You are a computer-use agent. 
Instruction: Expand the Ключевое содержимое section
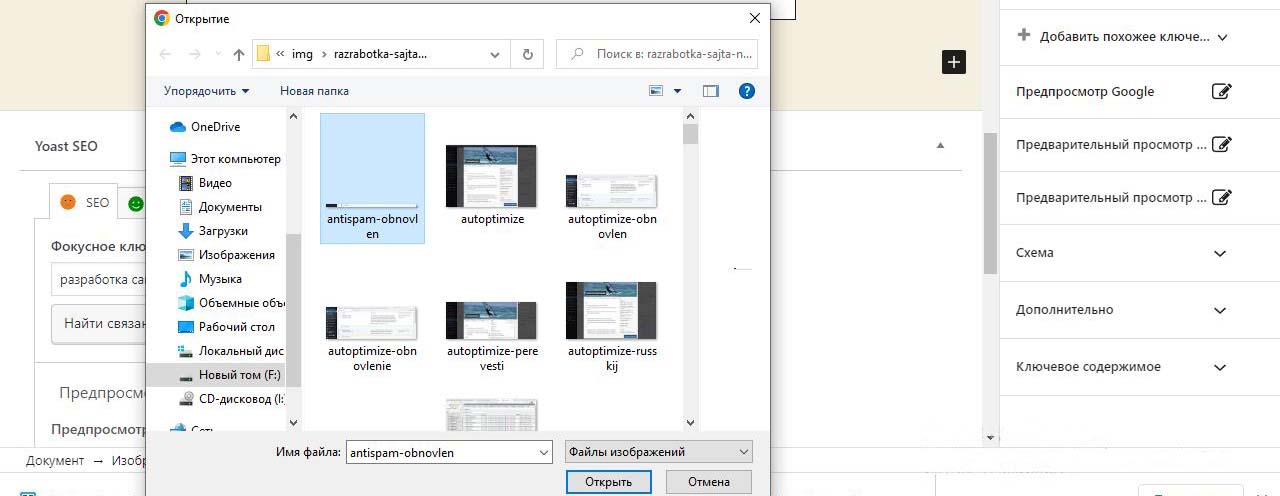click(x=1220, y=367)
